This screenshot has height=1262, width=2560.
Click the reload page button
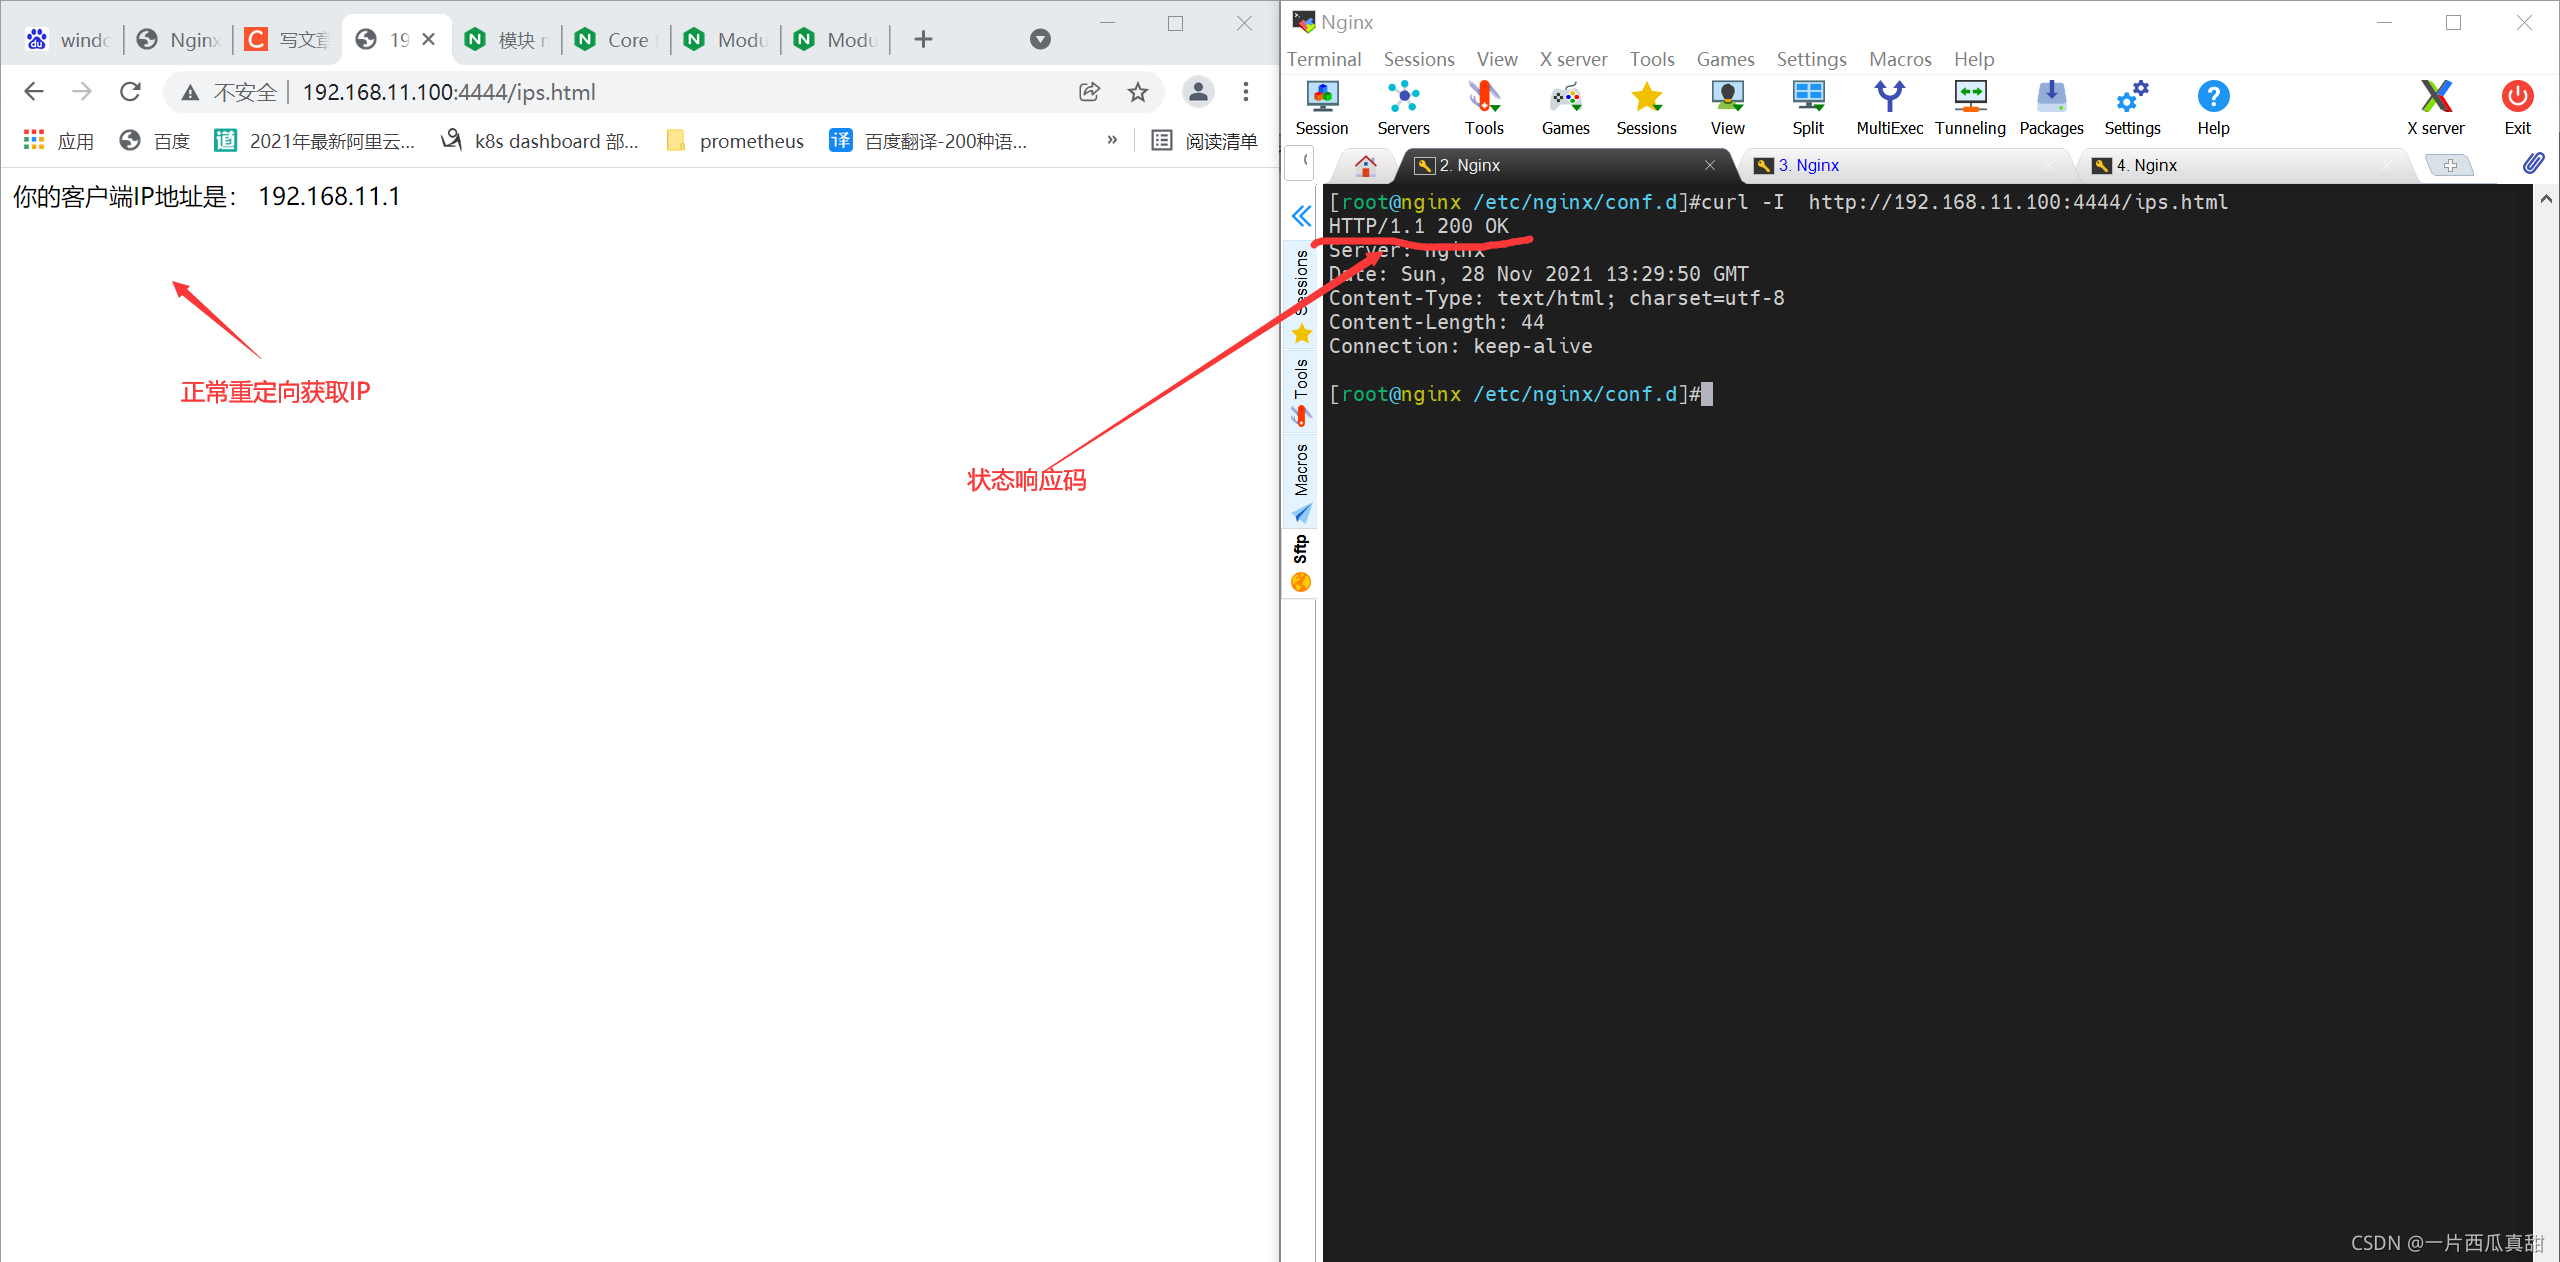(x=130, y=92)
